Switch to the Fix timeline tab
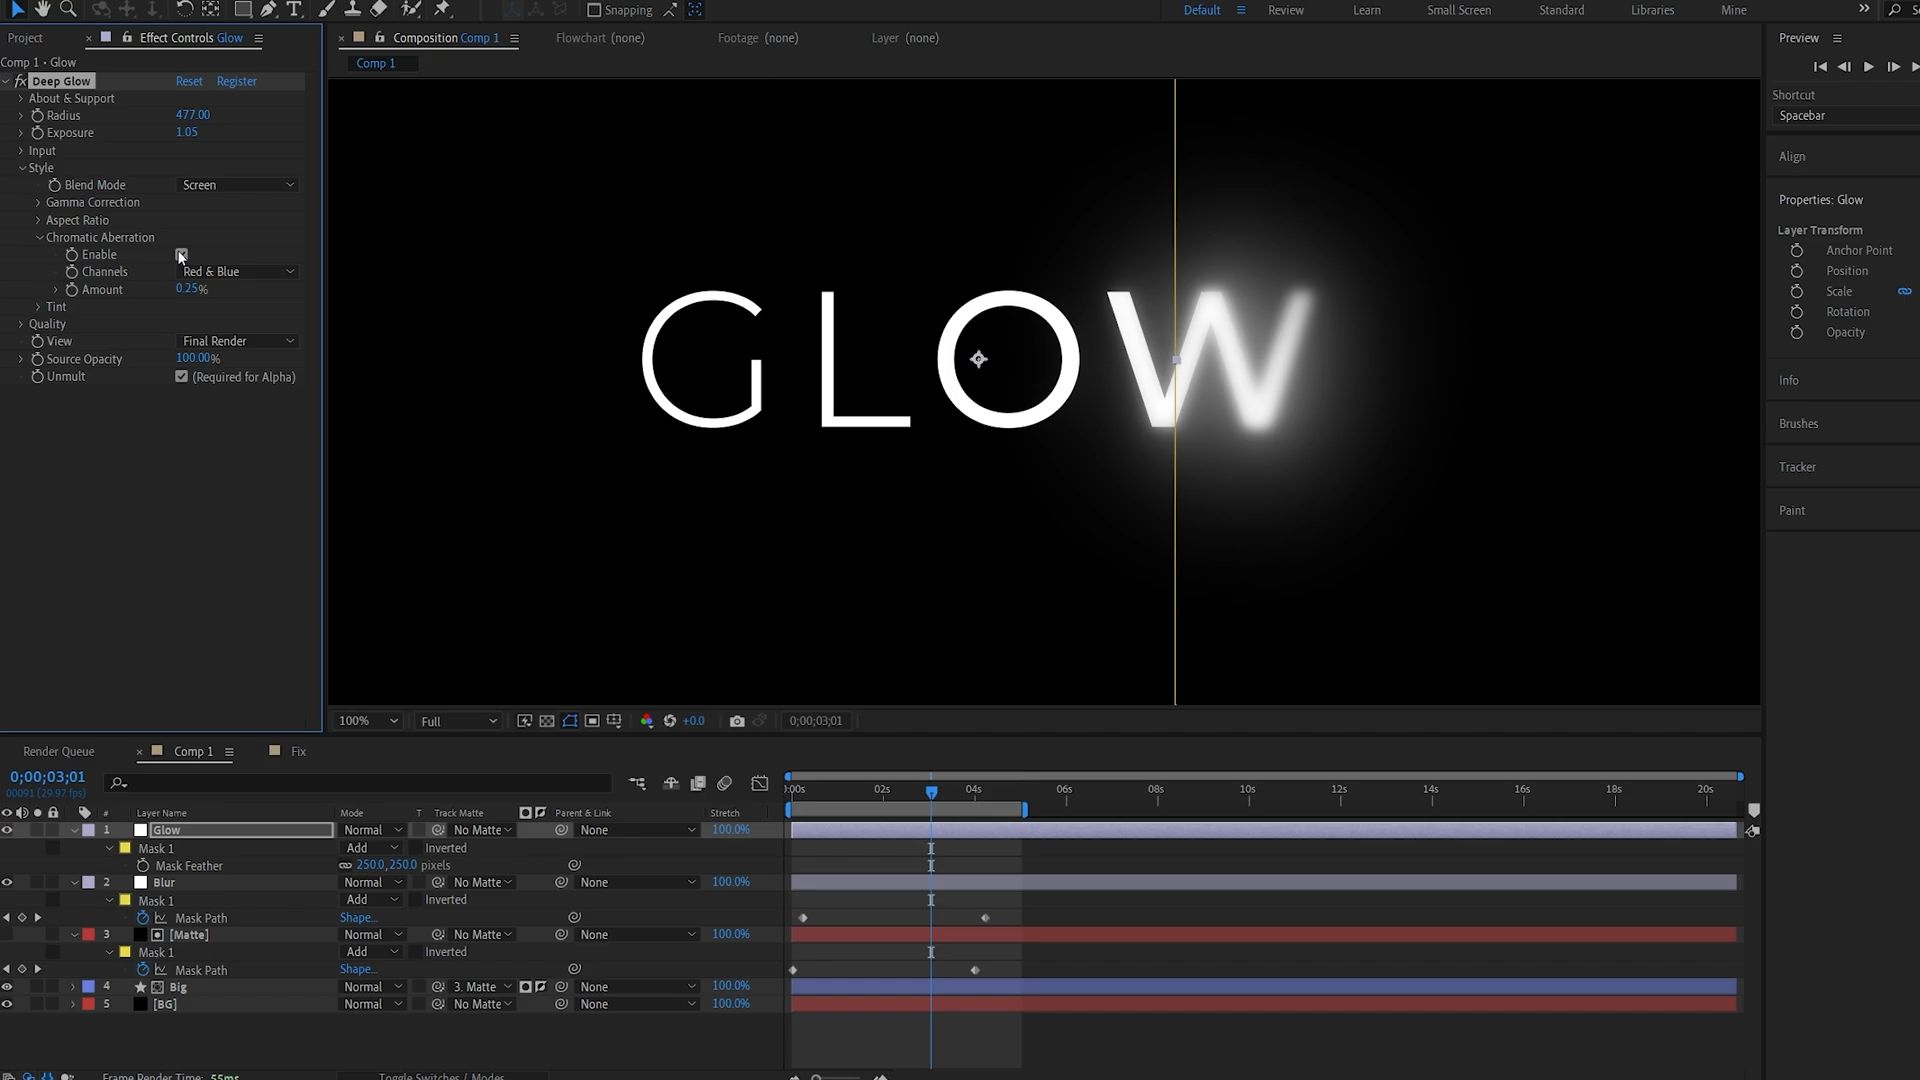Image resolution: width=1920 pixels, height=1080 pixels. pos(298,752)
